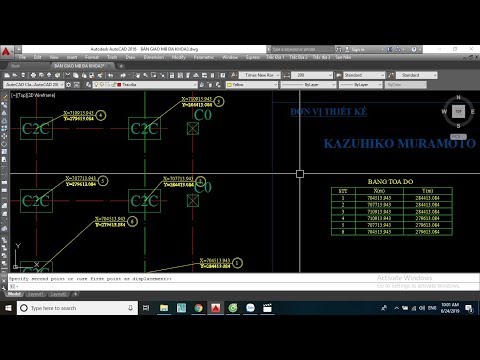This screenshot has height=360, width=480.
Task: Expand the Quick Access toolbar dropdown arrow
Action: click(x=19, y=49)
